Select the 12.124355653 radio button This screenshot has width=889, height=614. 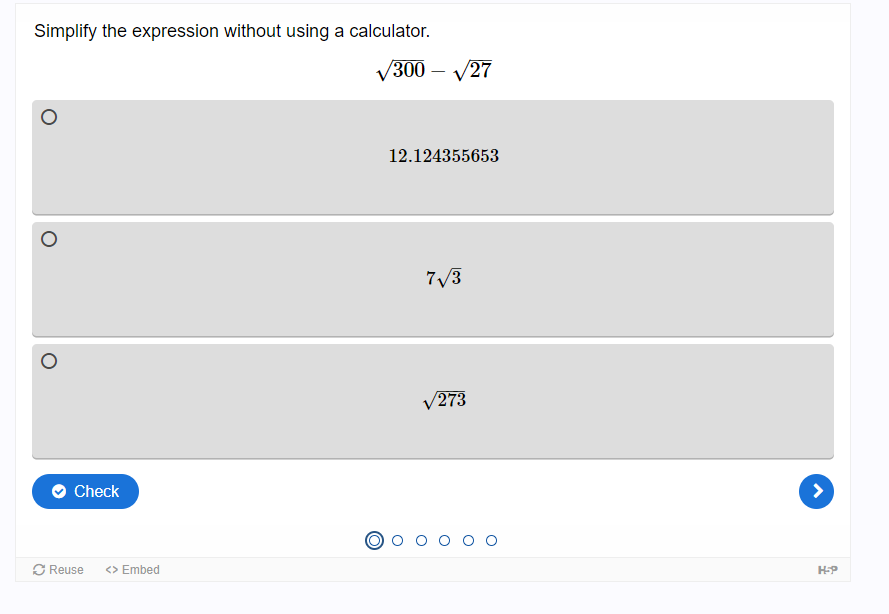coord(49,117)
